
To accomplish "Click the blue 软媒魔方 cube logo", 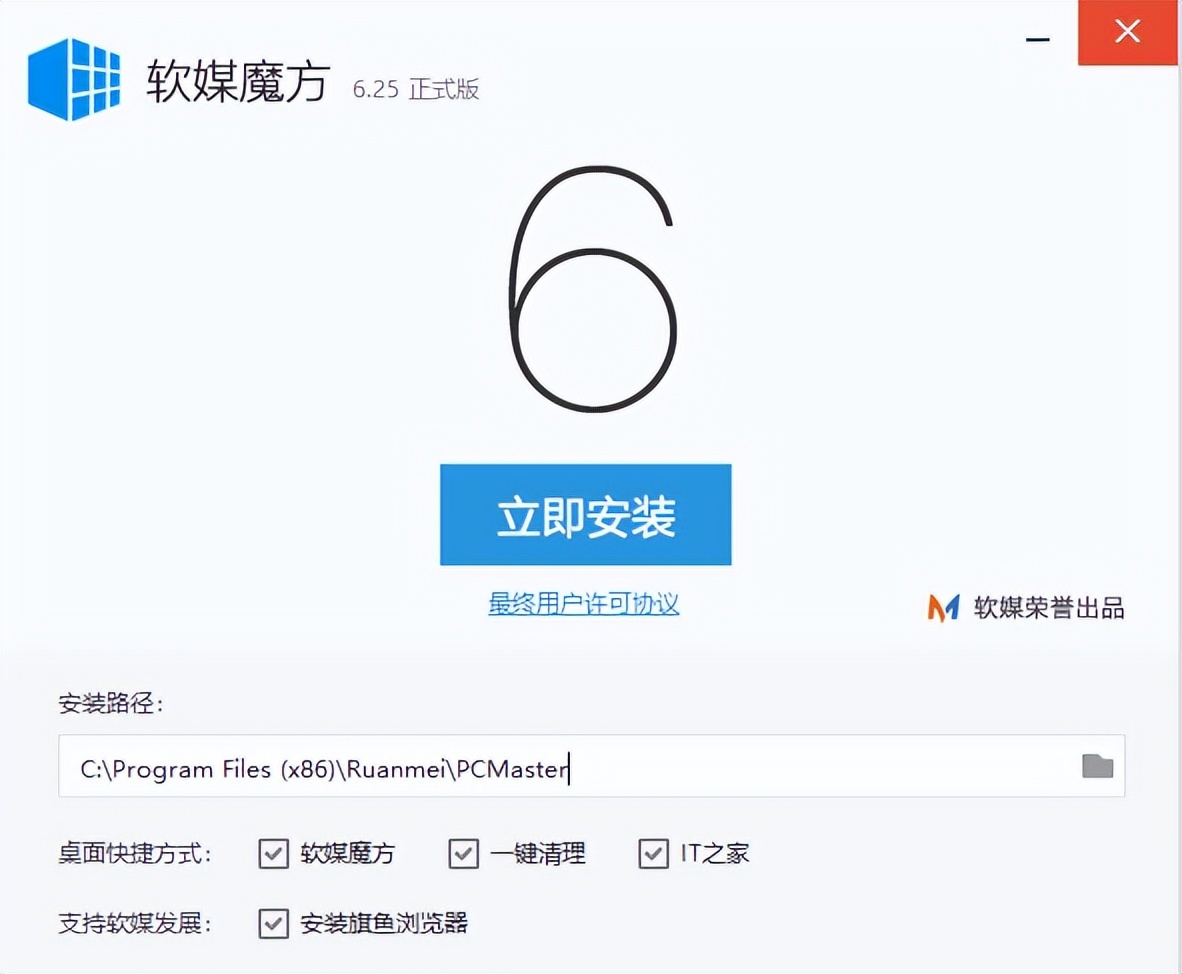I will 74,79.
